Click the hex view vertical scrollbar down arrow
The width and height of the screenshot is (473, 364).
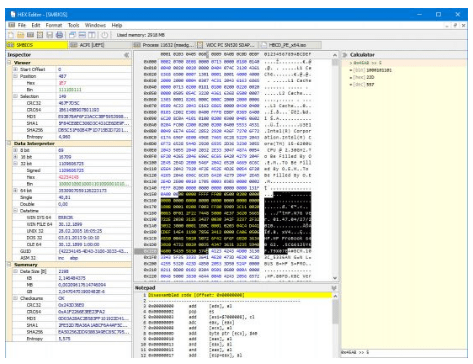coord(335,278)
